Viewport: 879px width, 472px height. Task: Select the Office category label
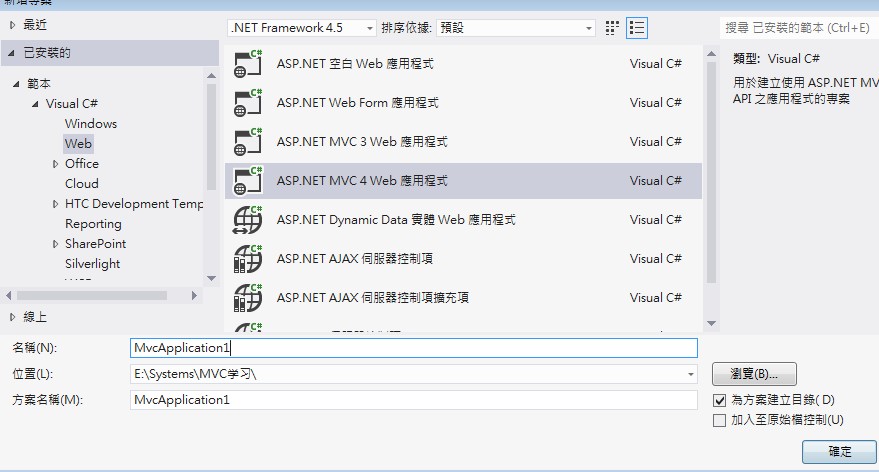pyautogui.click(x=82, y=164)
